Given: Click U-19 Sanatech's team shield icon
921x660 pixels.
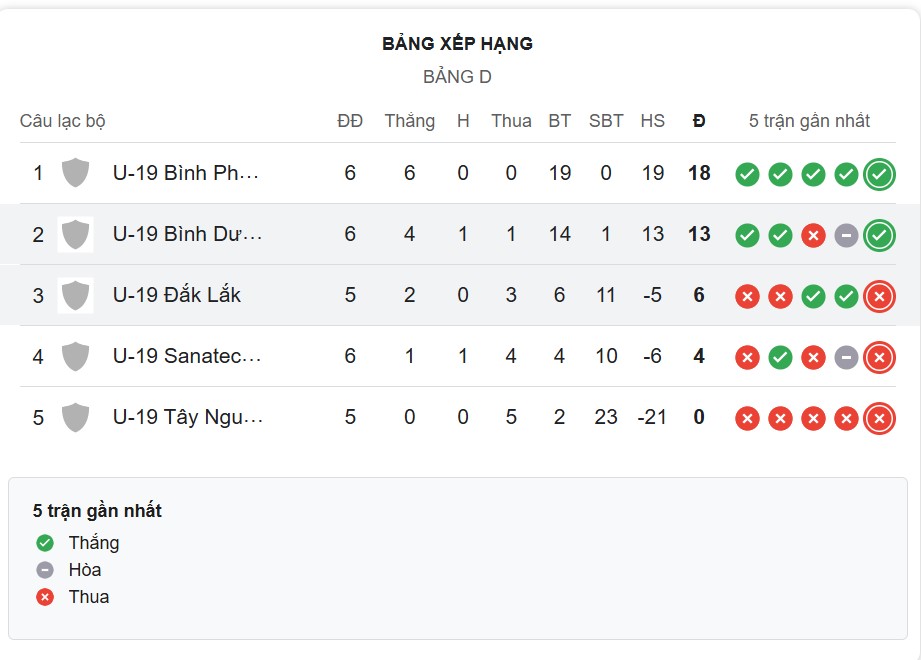Looking at the screenshot, I should [75, 356].
